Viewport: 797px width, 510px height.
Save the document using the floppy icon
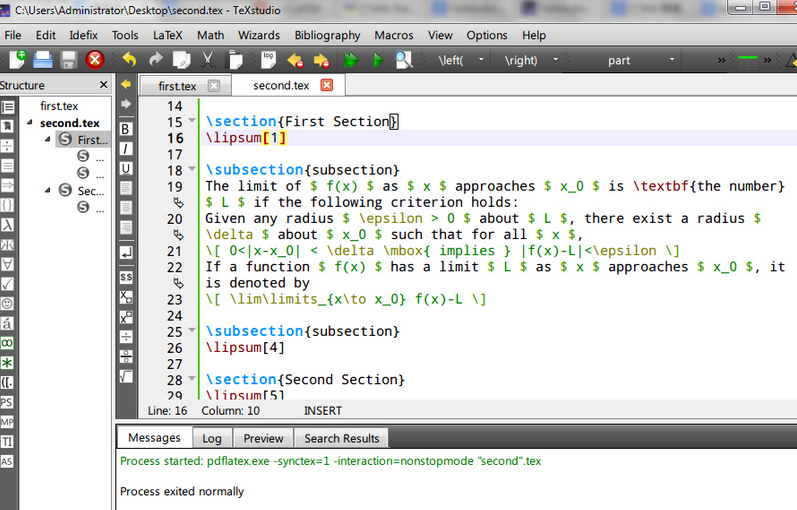(69, 60)
